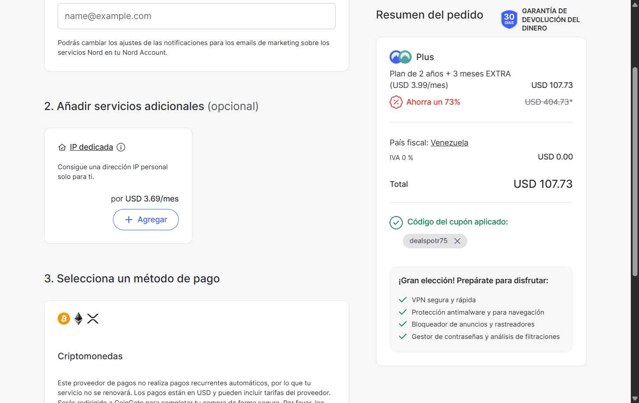The width and height of the screenshot is (639, 403).
Task: Click the Plus plan logo icon
Action: (x=400, y=57)
